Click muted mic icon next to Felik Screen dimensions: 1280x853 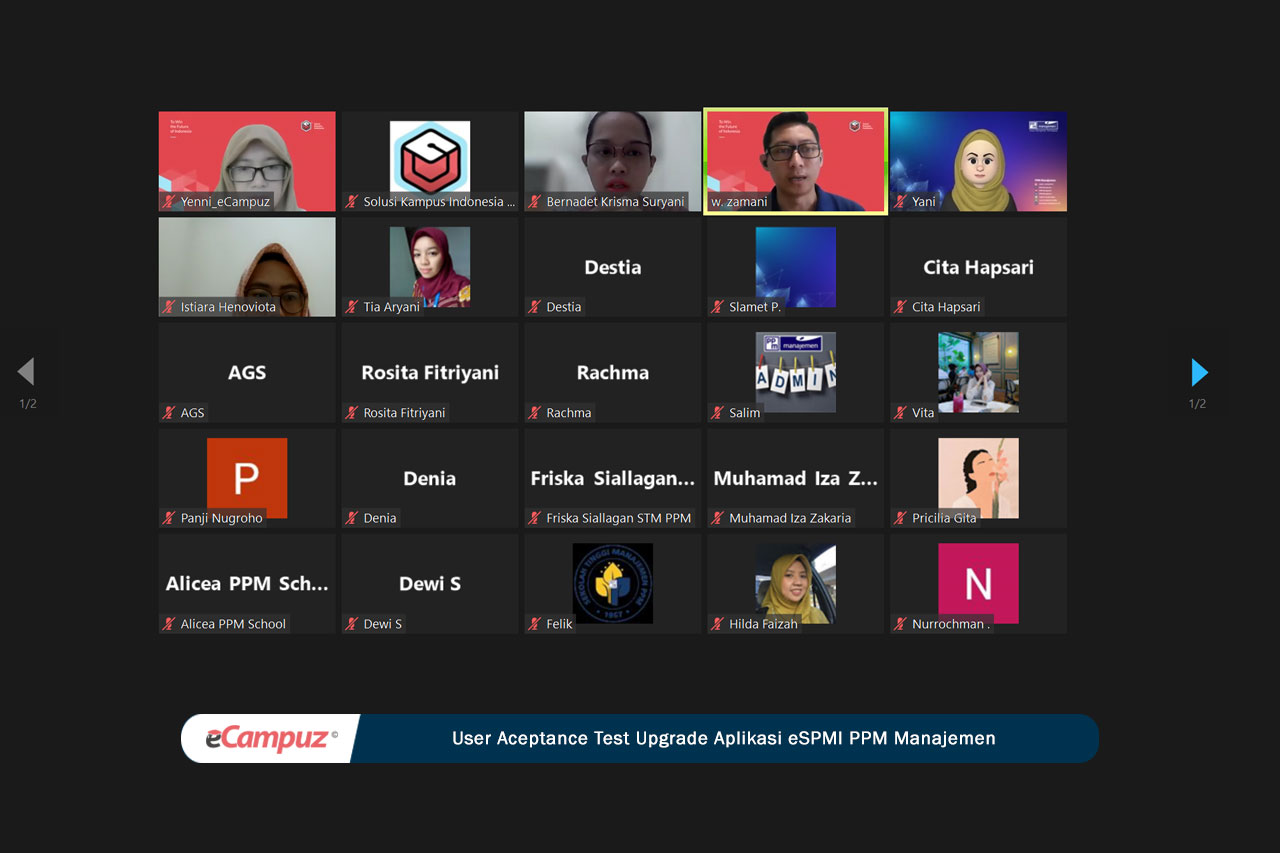[x=535, y=624]
